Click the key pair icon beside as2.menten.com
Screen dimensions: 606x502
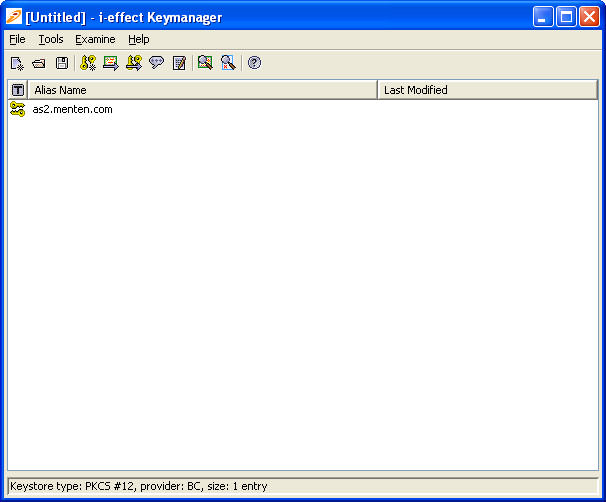pos(17,110)
